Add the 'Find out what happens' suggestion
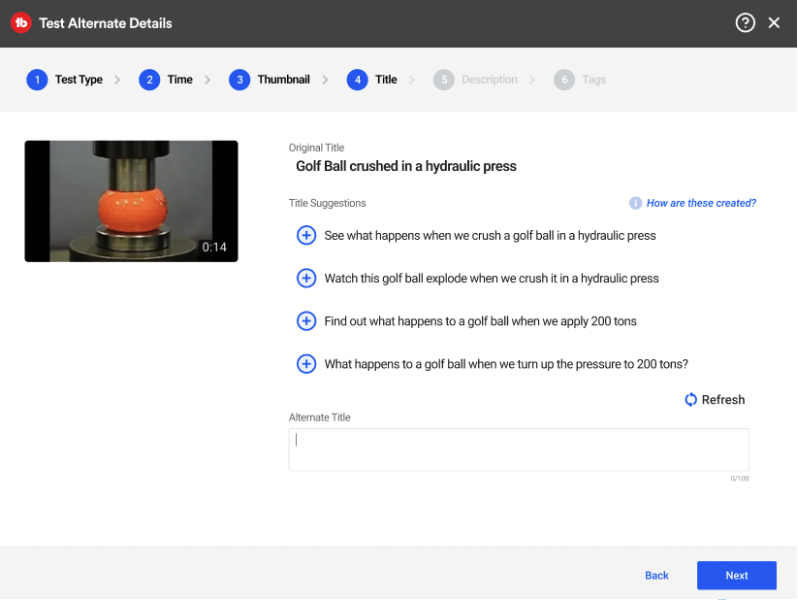798x600 pixels. [x=307, y=321]
